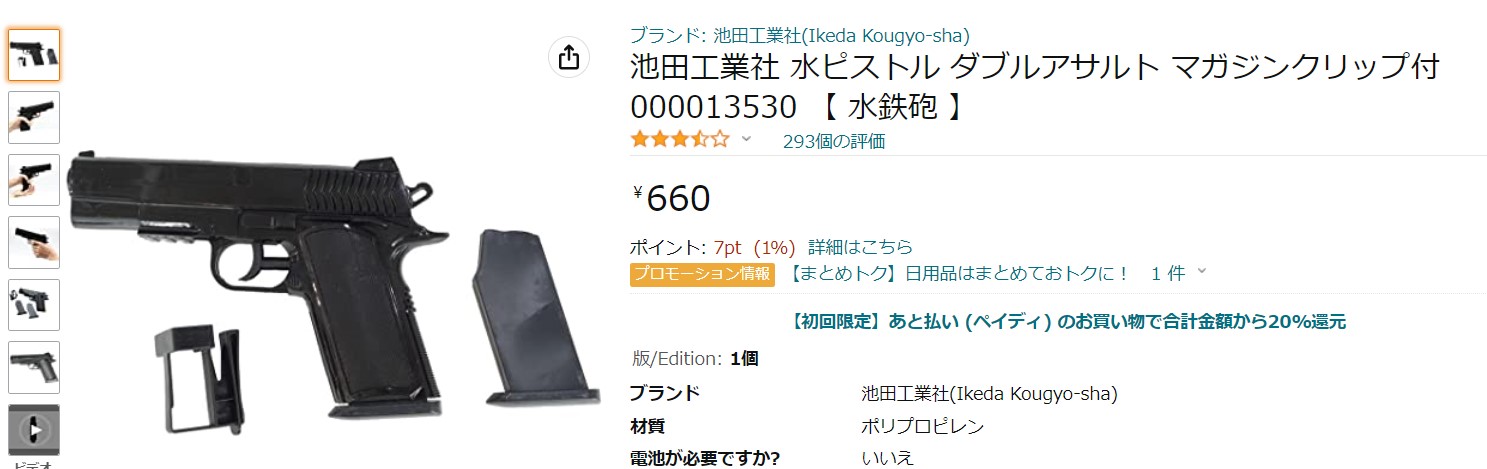Click the プロモーション情報 orange badge
Screen dimensions: 1487x469
(x=702, y=273)
